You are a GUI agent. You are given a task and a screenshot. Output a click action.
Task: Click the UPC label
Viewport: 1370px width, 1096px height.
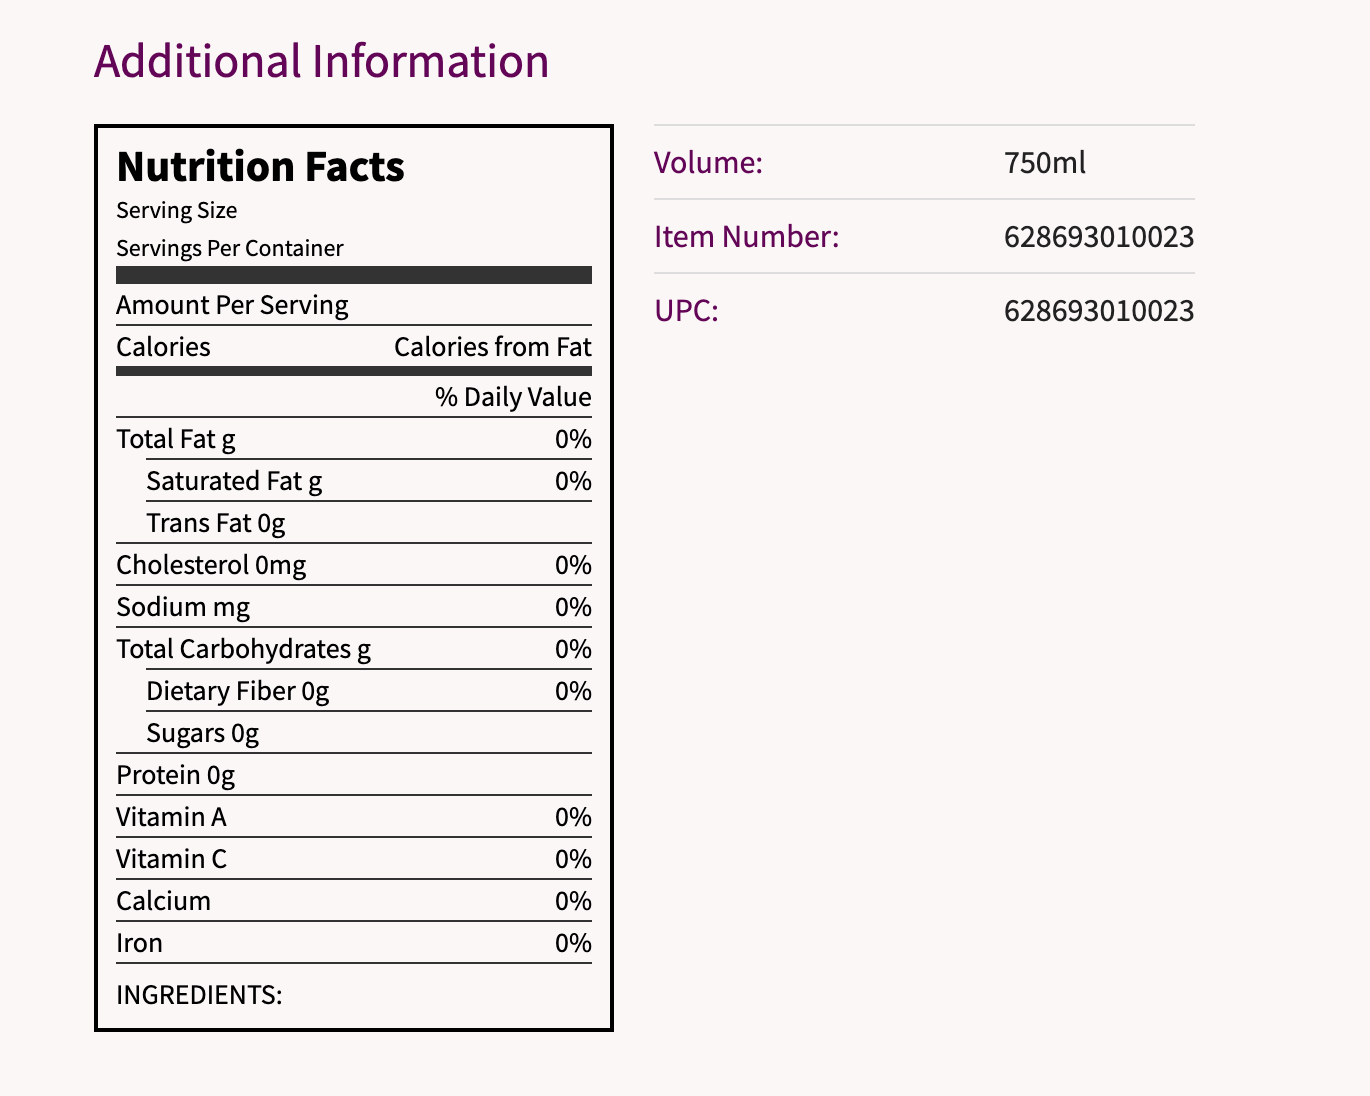[x=686, y=311]
